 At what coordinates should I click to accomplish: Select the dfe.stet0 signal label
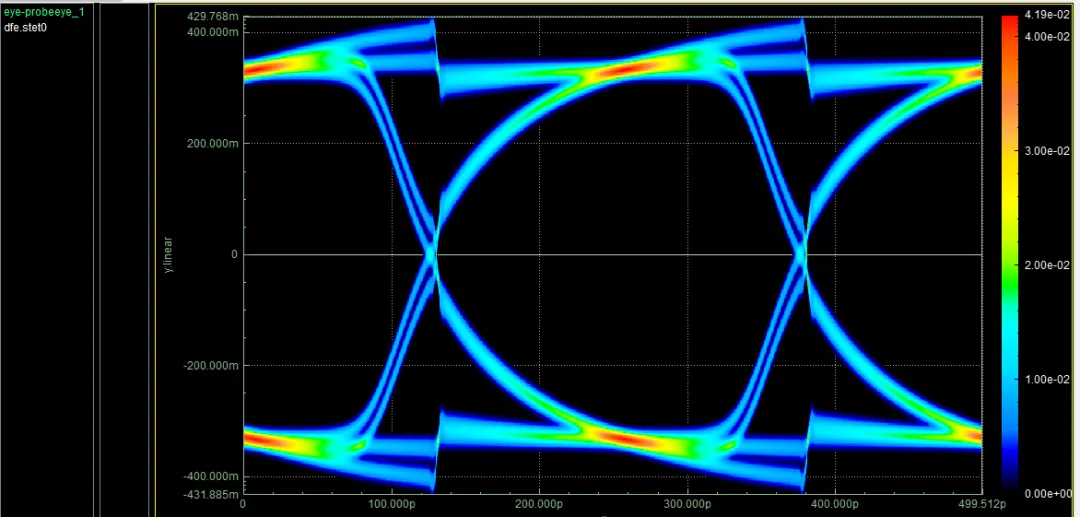(x=25, y=28)
